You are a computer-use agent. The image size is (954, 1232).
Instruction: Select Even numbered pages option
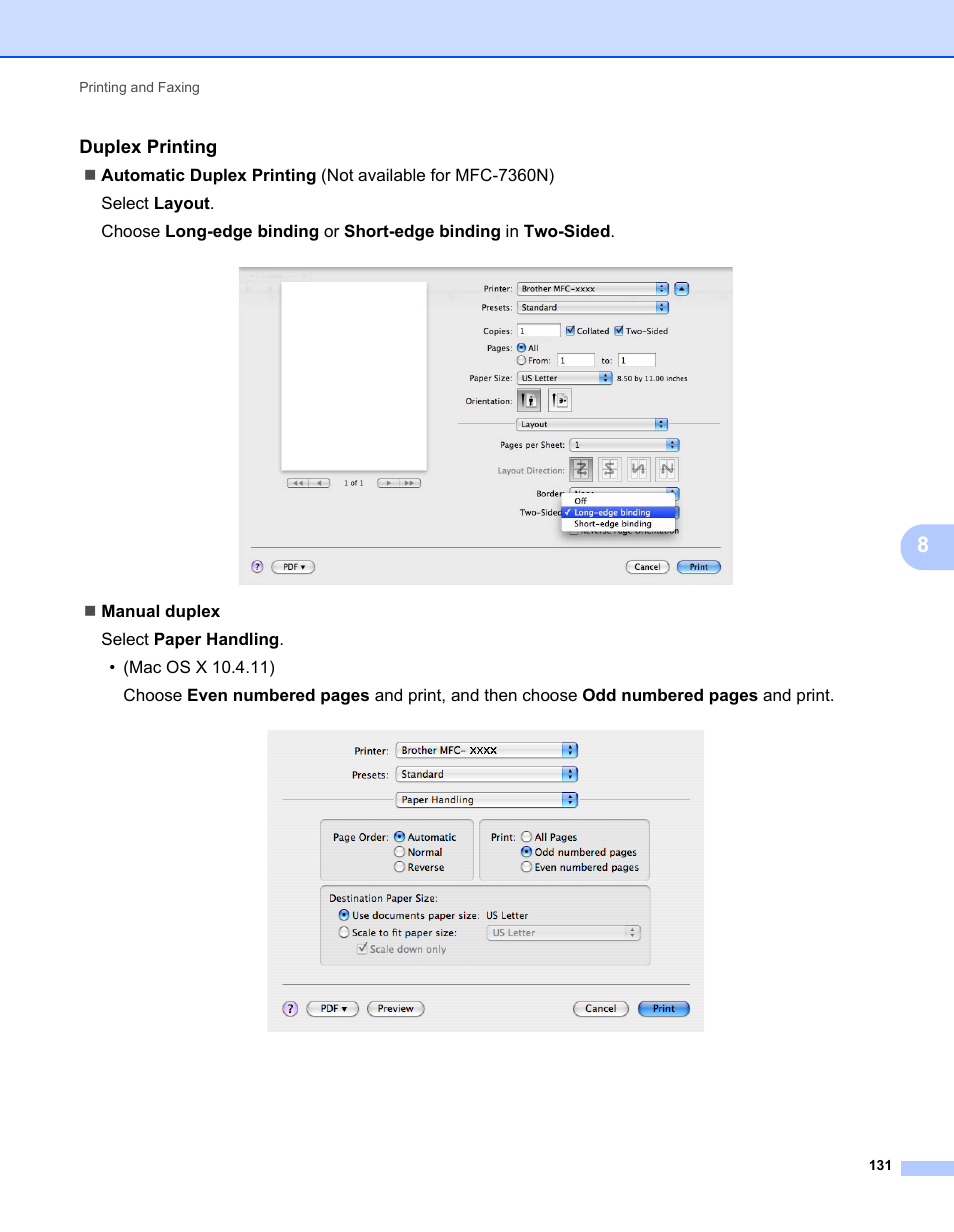[526, 867]
